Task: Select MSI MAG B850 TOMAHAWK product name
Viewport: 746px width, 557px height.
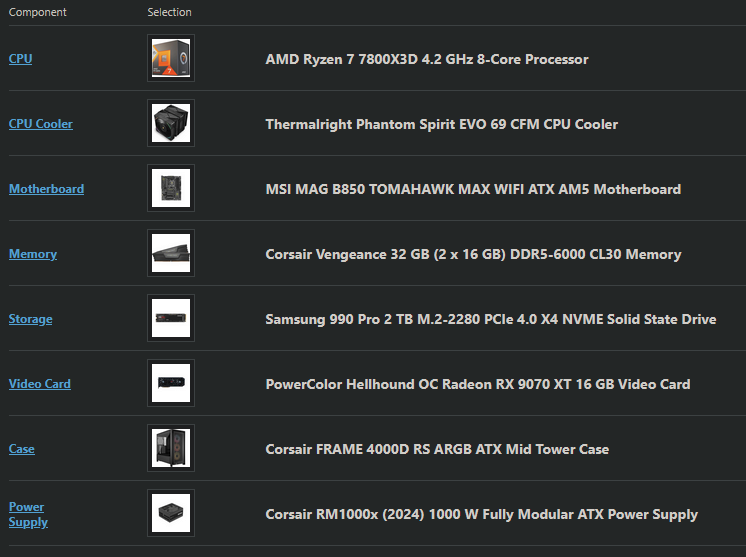Action: [473, 189]
